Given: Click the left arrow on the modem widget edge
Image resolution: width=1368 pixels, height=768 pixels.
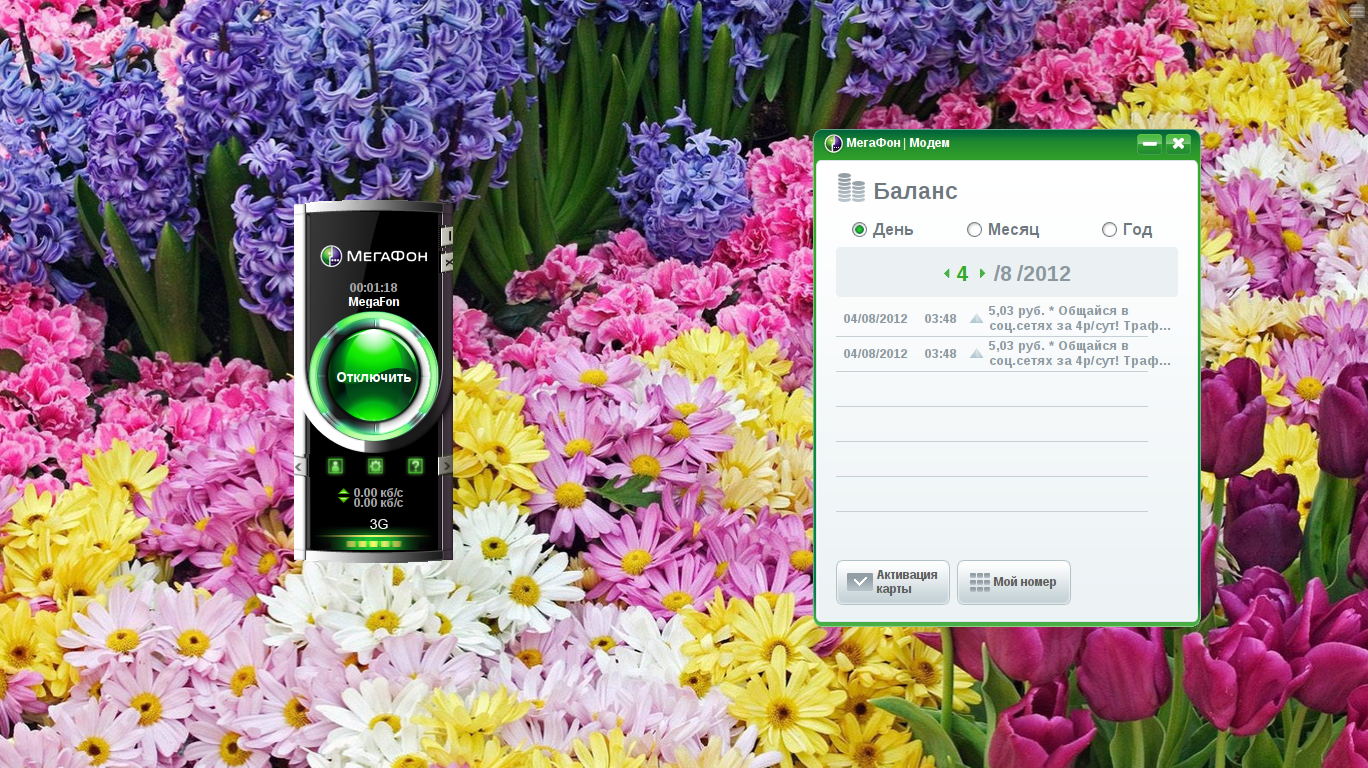Looking at the screenshot, I should pyautogui.click(x=299, y=466).
